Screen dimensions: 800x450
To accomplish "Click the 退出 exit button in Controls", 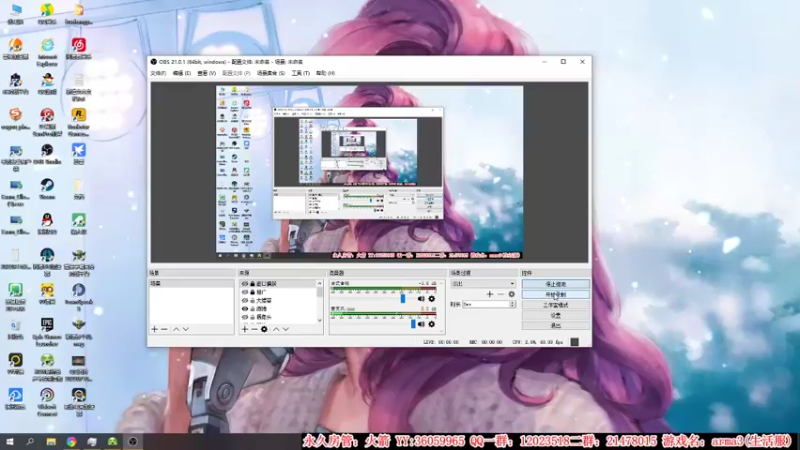I will coord(556,326).
